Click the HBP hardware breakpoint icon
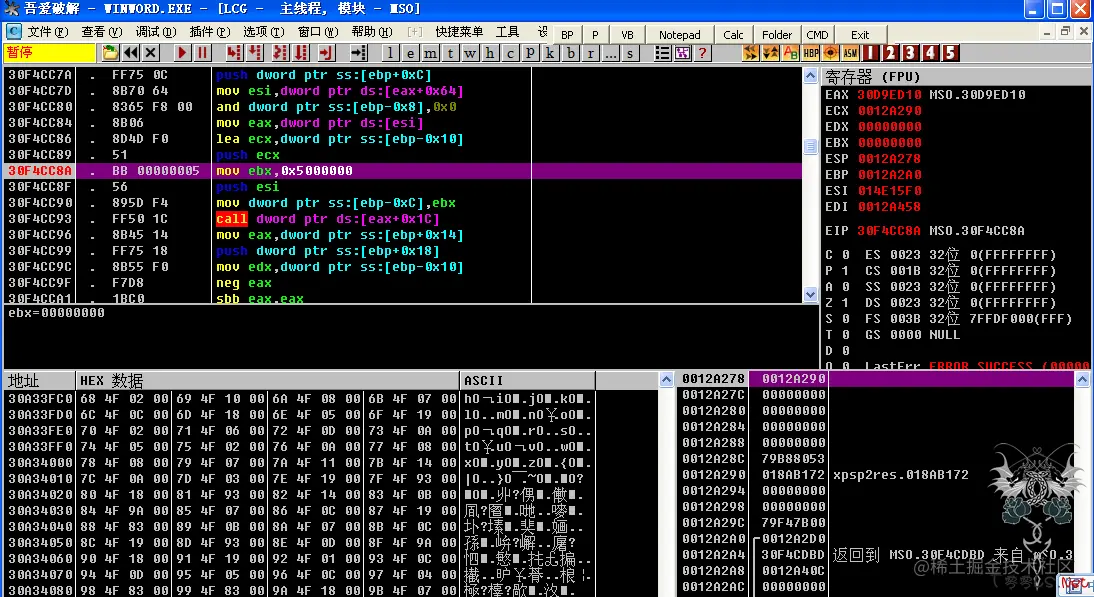This screenshot has width=1094, height=597. pyautogui.click(x=811, y=53)
